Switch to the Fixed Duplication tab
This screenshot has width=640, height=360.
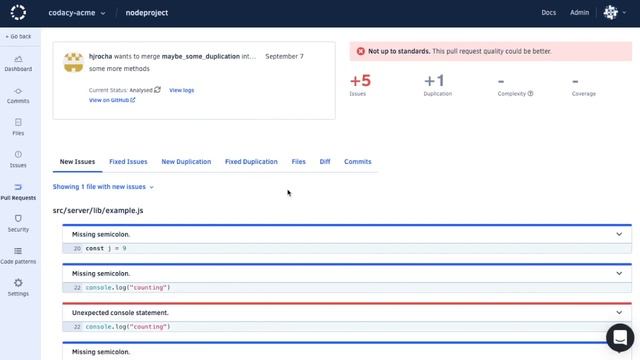click(251, 162)
